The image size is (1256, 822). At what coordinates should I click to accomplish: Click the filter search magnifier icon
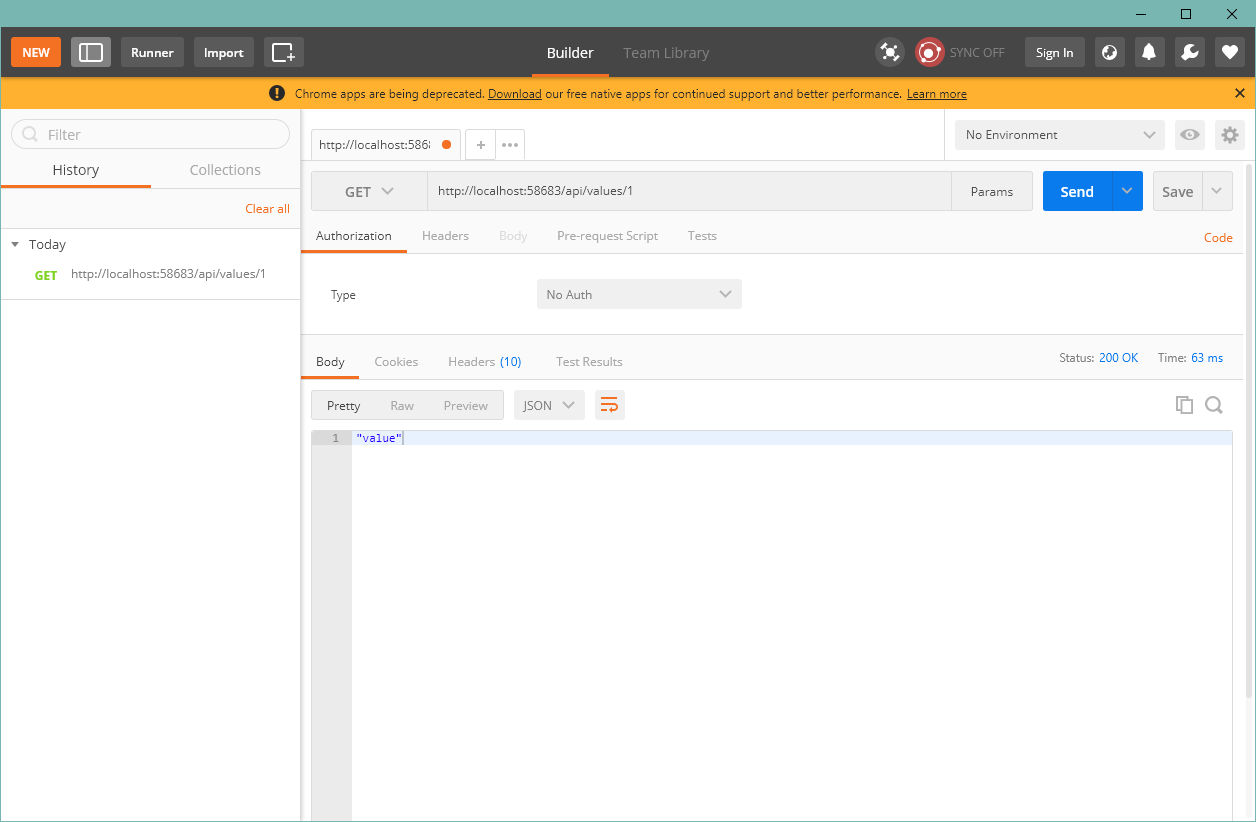[x=30, y=134]
